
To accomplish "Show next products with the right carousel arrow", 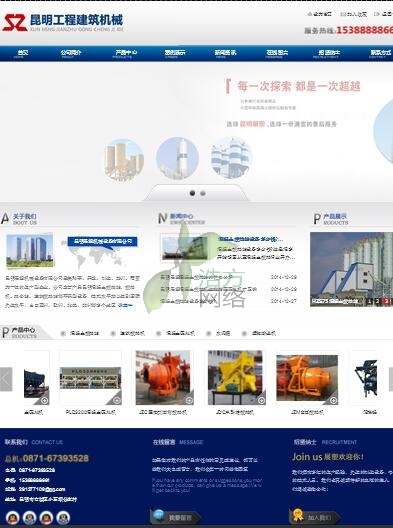I will 391,379.
